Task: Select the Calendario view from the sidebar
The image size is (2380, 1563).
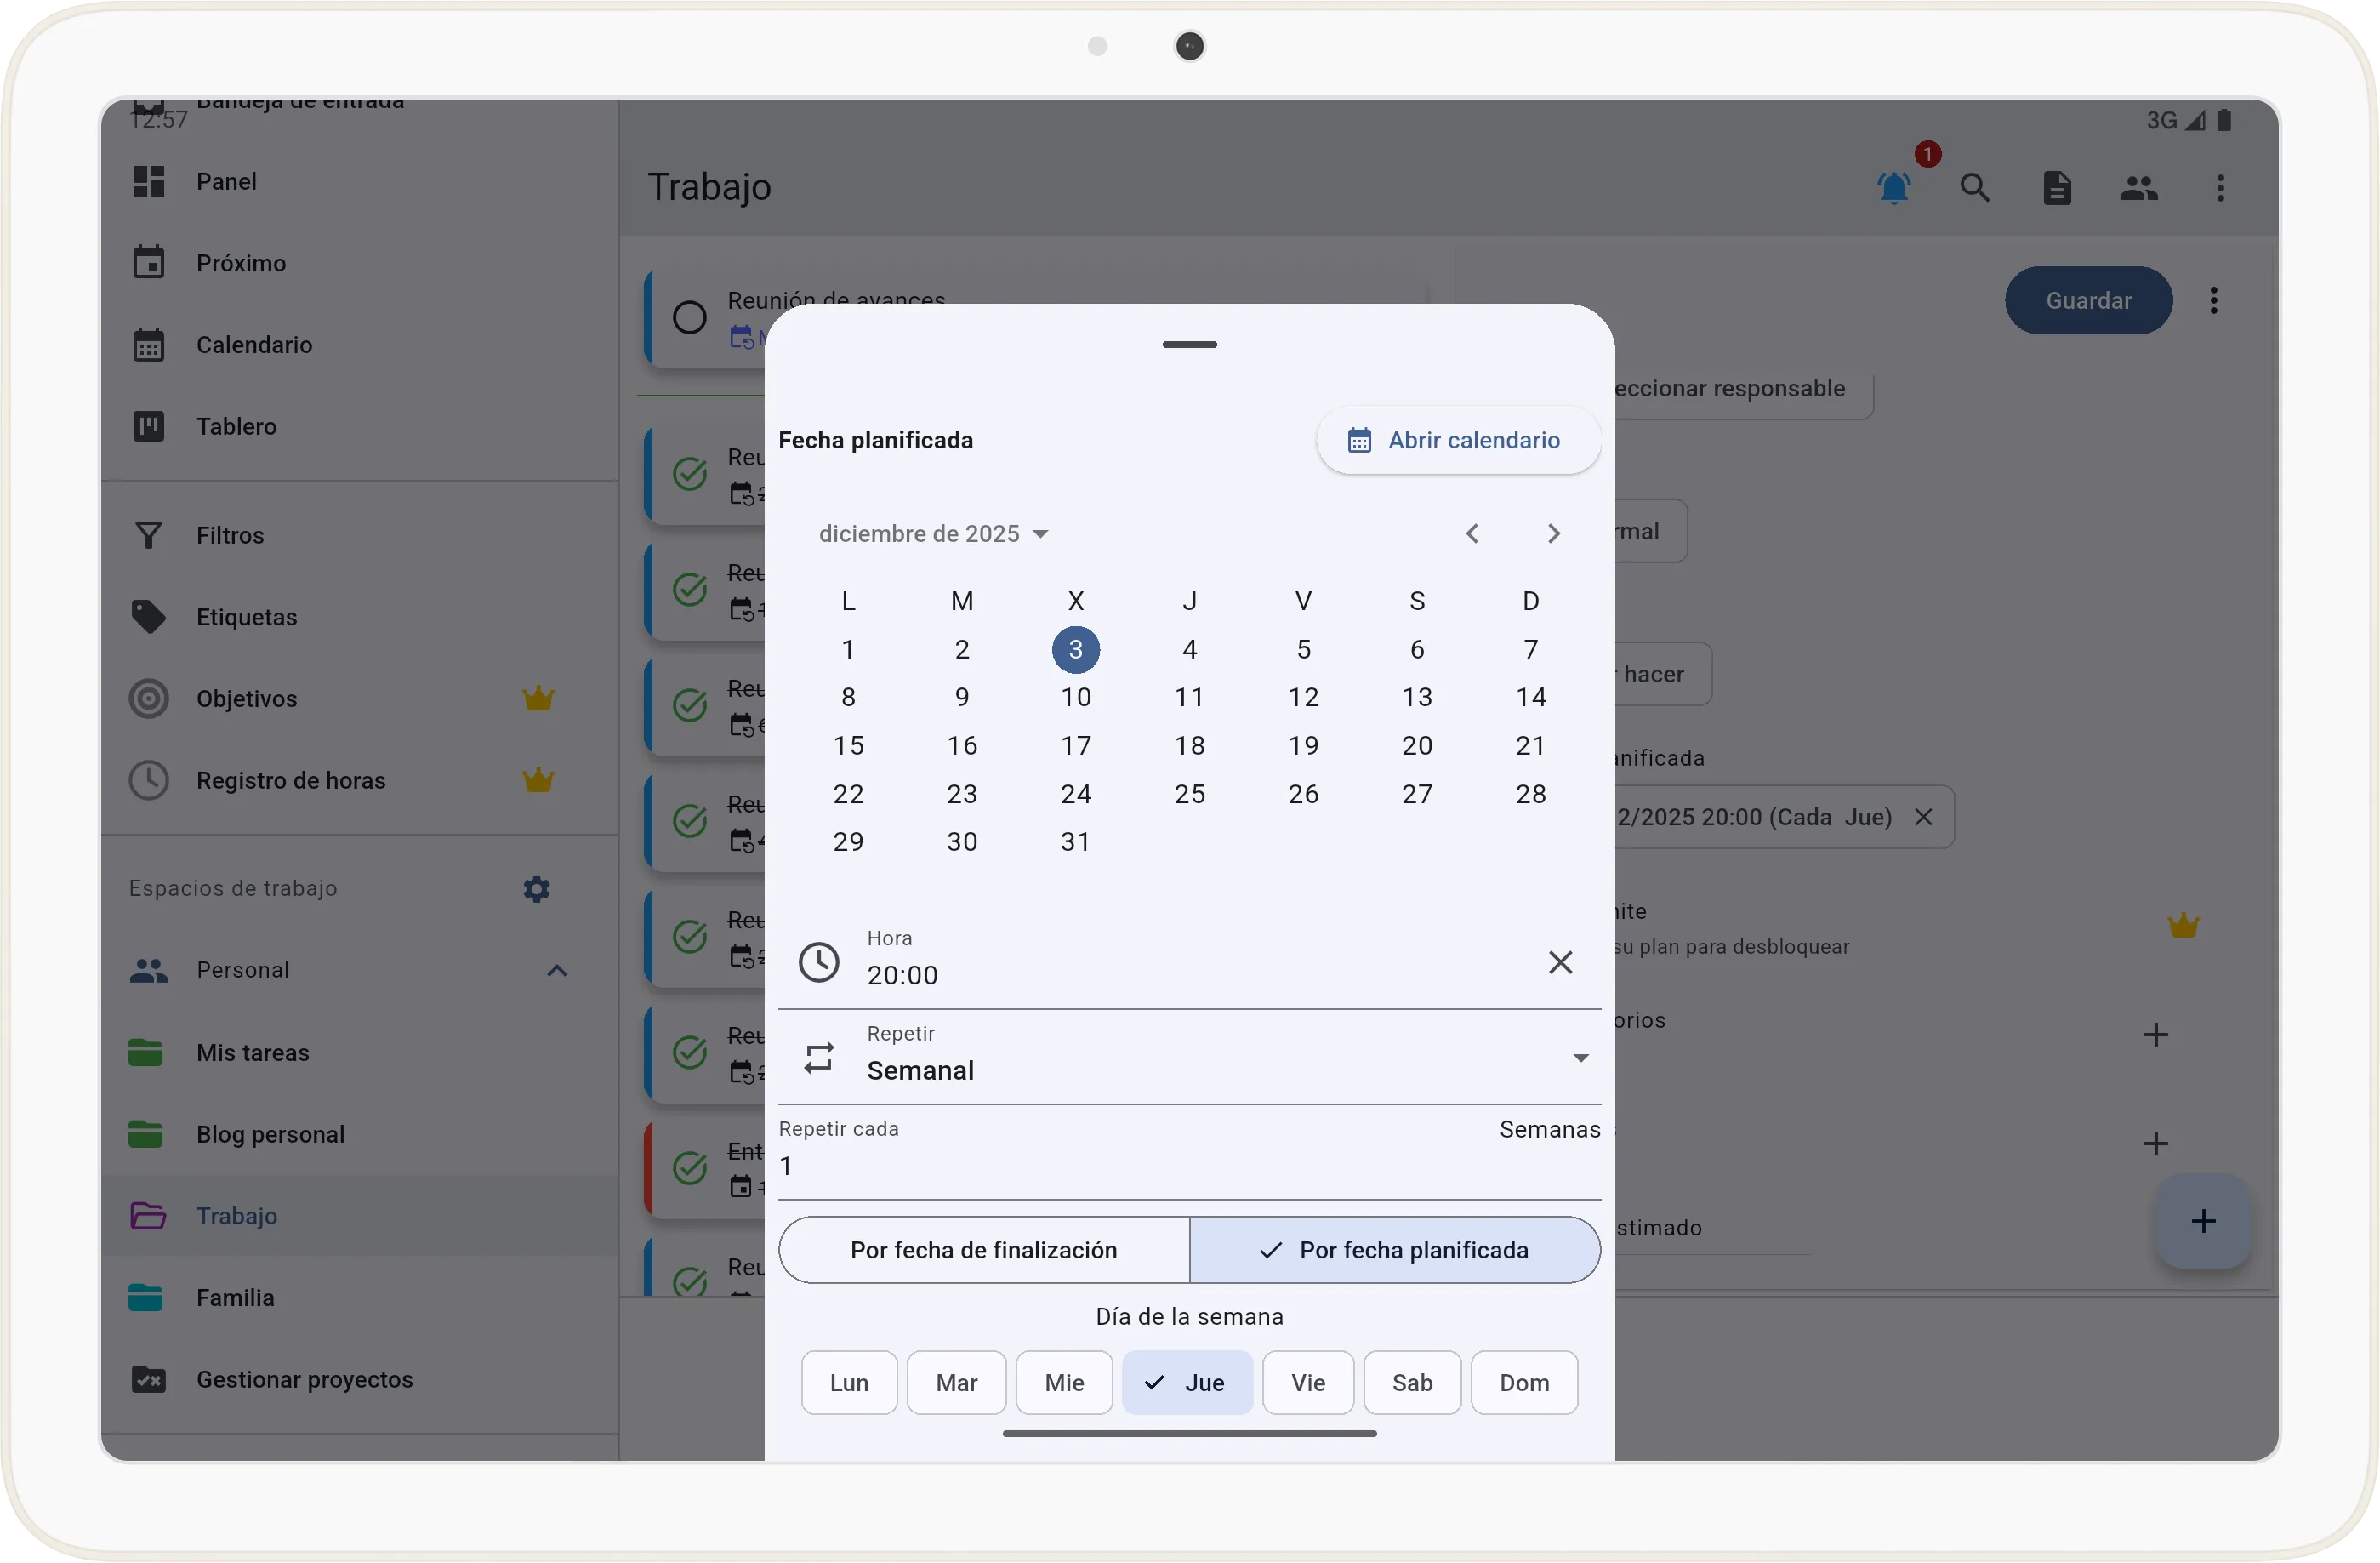Action: coord(254,344)
